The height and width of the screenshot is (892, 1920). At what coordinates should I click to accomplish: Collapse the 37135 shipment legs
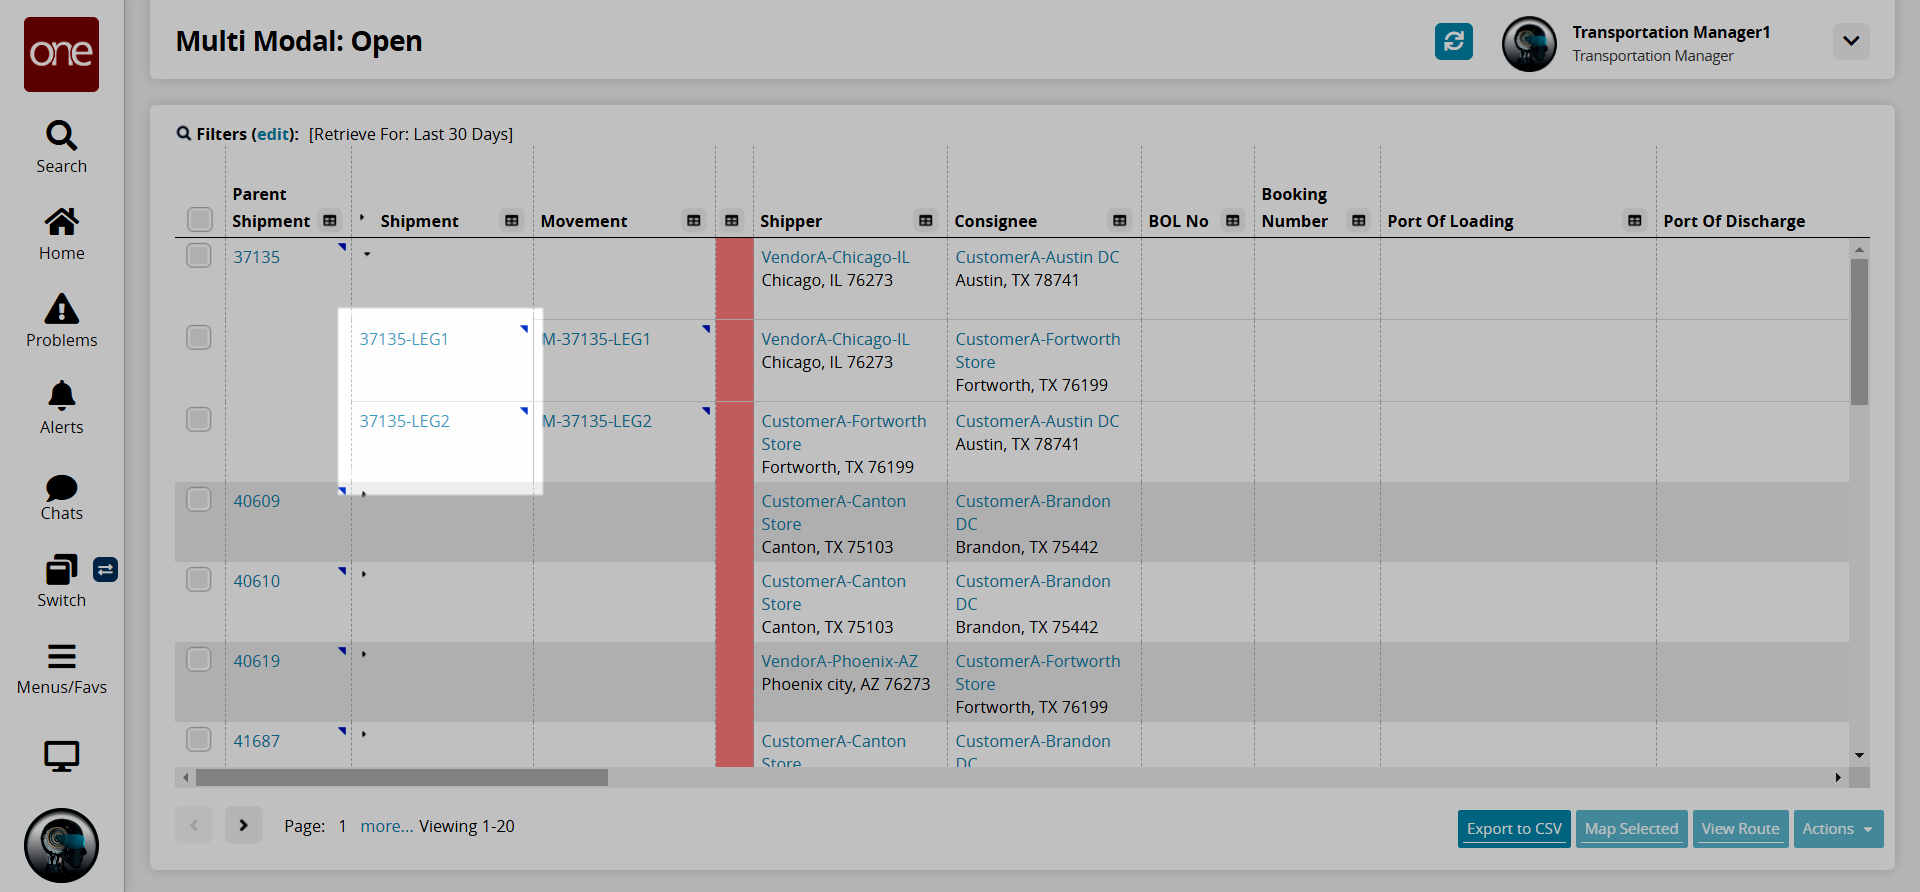tap(367, 255)
